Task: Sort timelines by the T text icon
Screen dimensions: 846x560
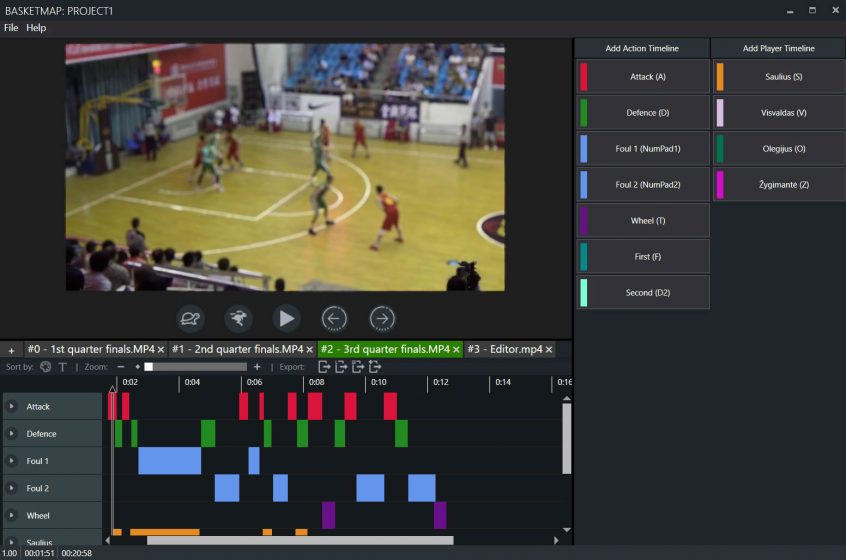Action: point(63,367)
